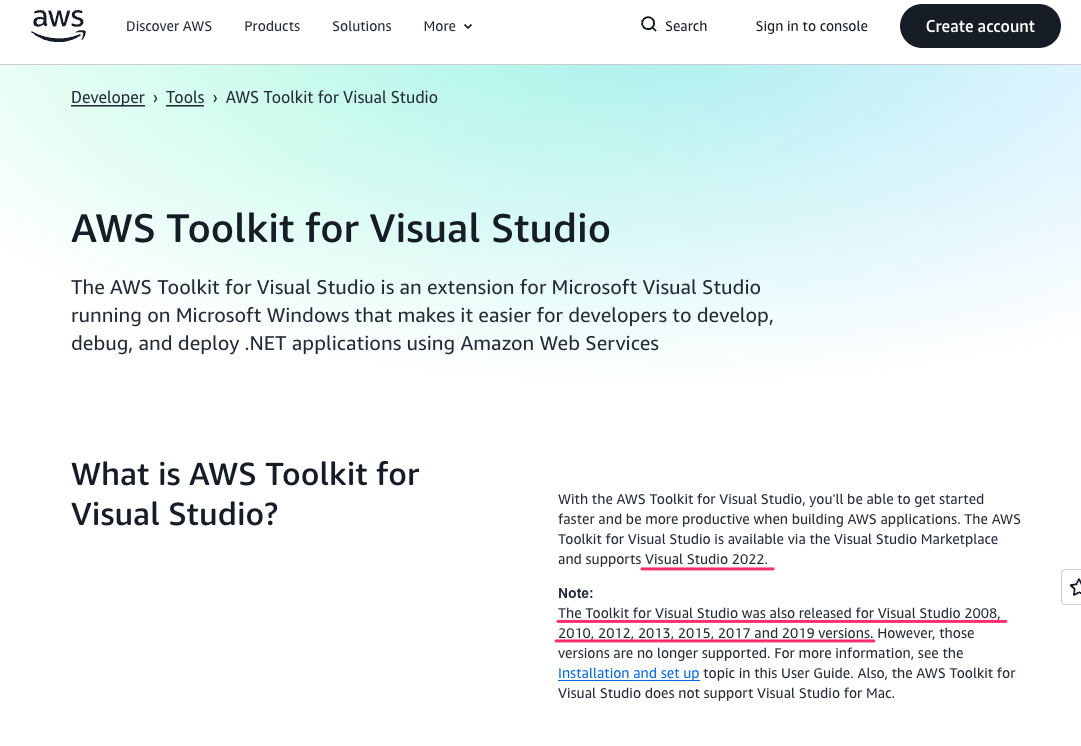1081x746 pixels.
Task: Click the star icon on right edge
Action: point(1073,588)
